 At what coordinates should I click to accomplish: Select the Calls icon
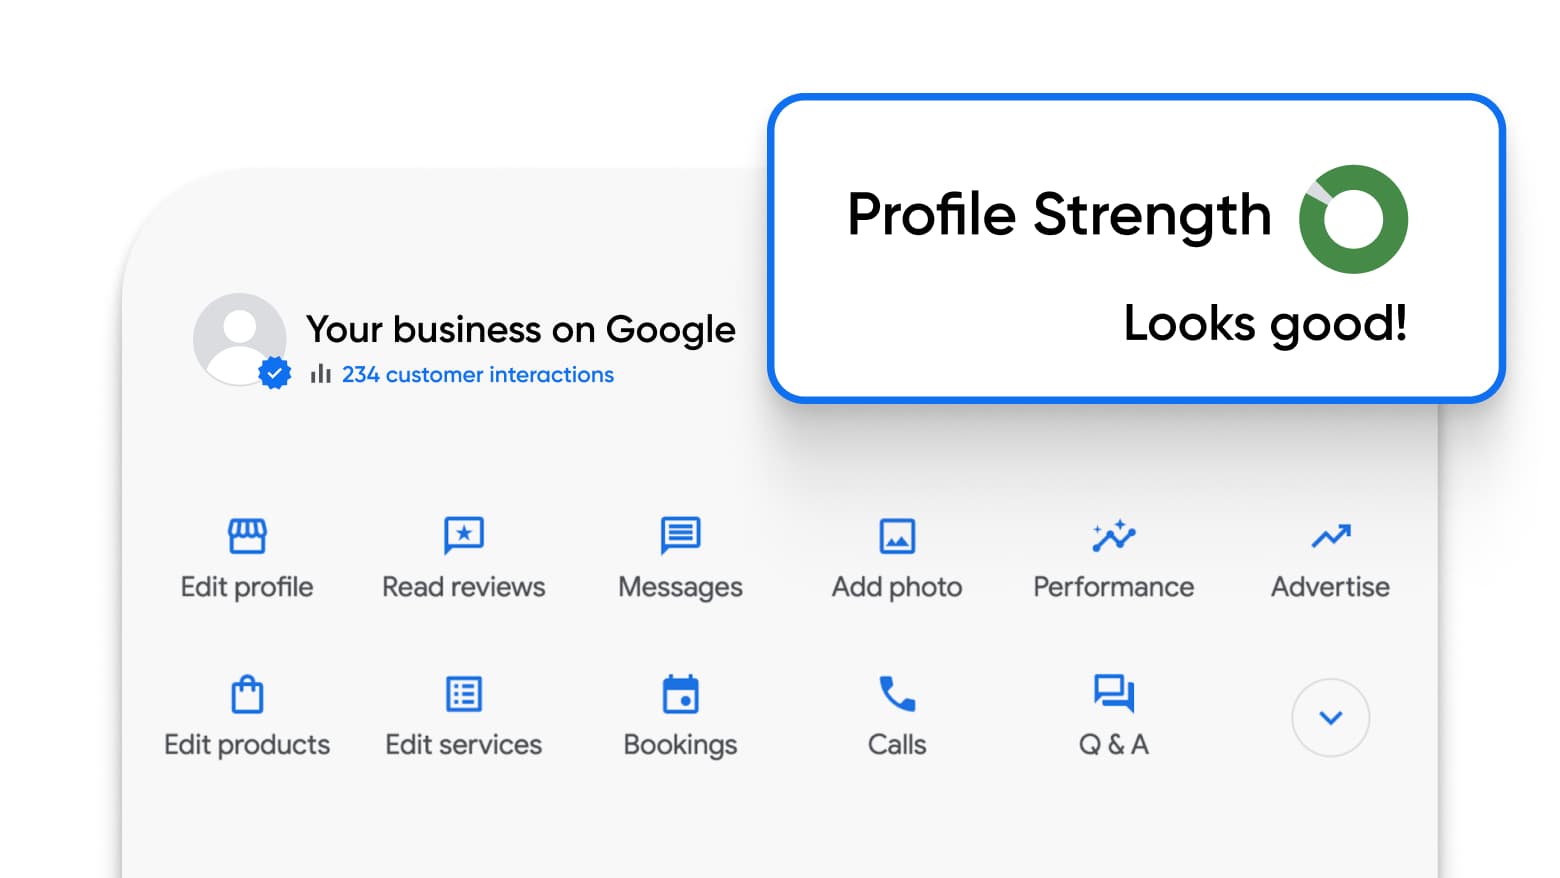pos(897,693)
